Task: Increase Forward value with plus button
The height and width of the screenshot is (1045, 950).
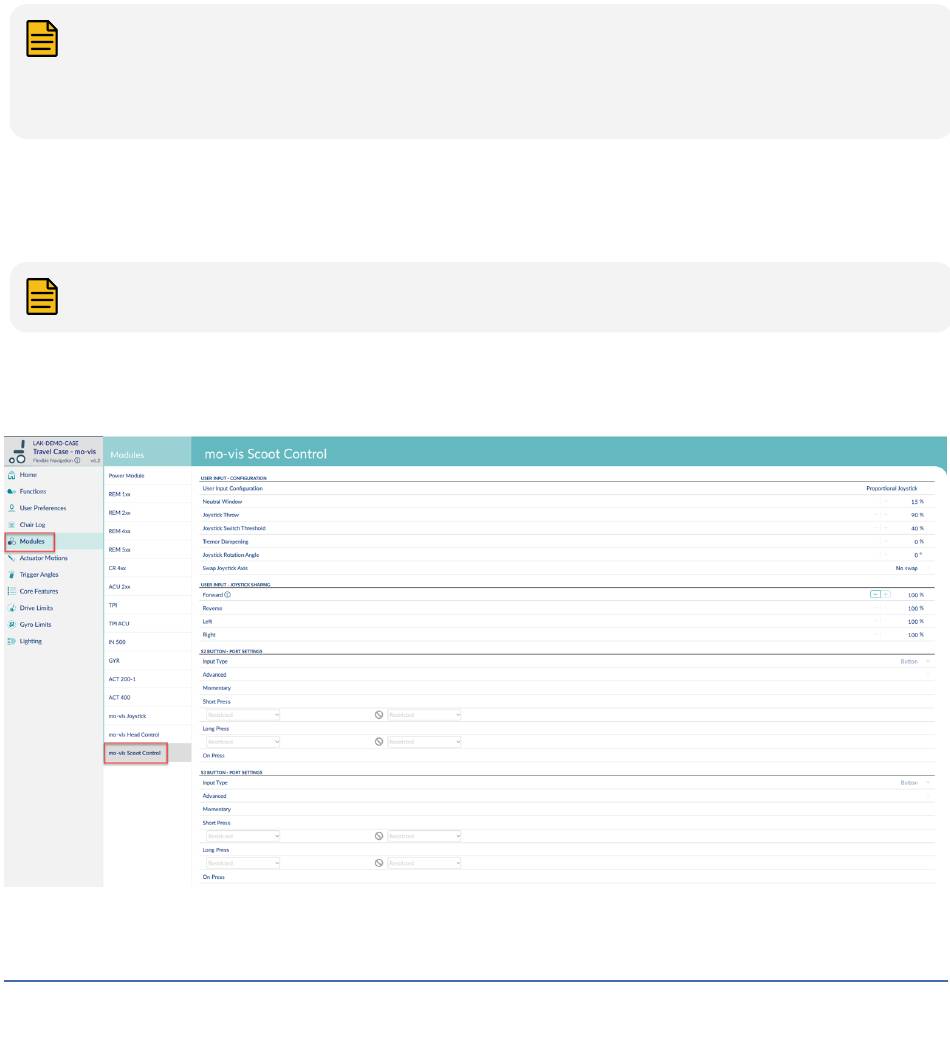Action: (x=886, y=594)
